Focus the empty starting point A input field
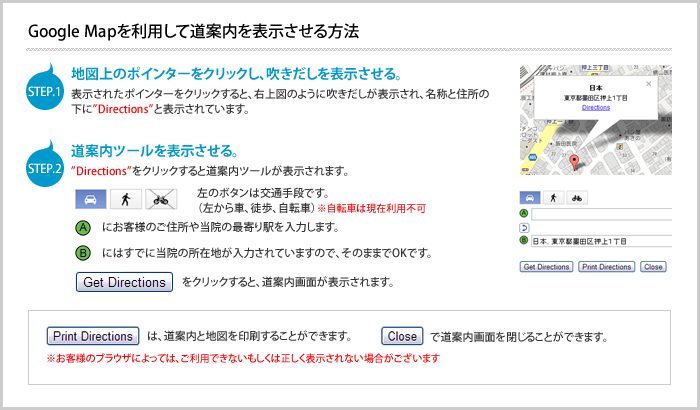This screenshot has height=410, width=700. coord(601,214)
